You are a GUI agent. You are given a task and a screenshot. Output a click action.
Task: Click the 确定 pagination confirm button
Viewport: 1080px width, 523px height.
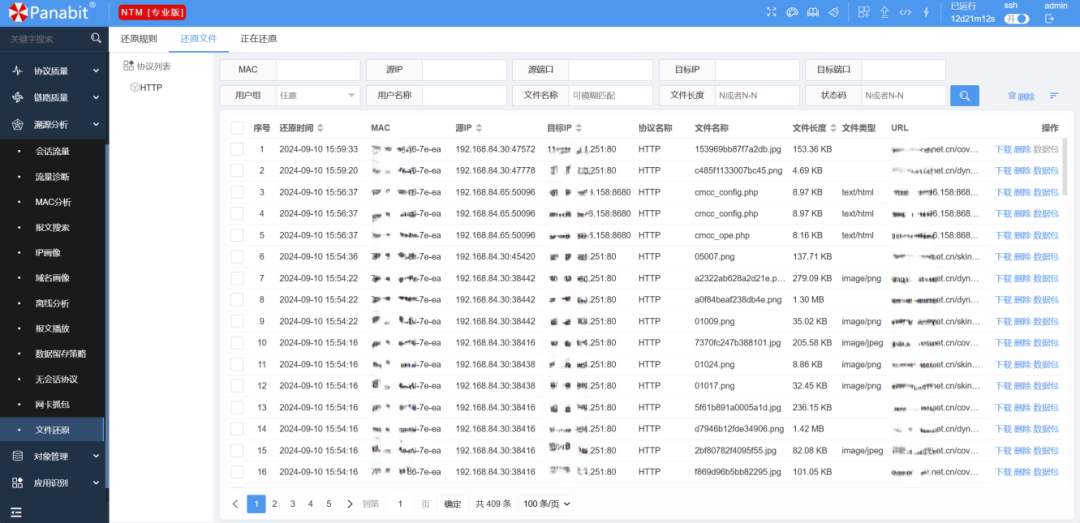(x=453, y=504)
